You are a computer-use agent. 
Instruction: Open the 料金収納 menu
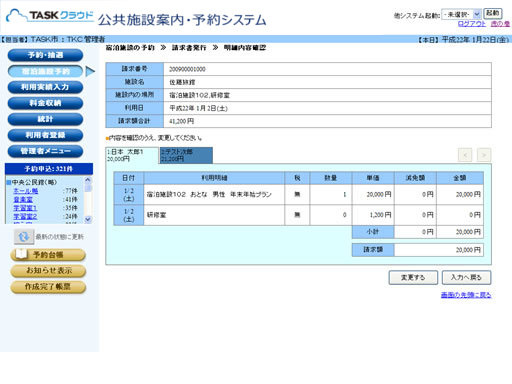point(45,103)
